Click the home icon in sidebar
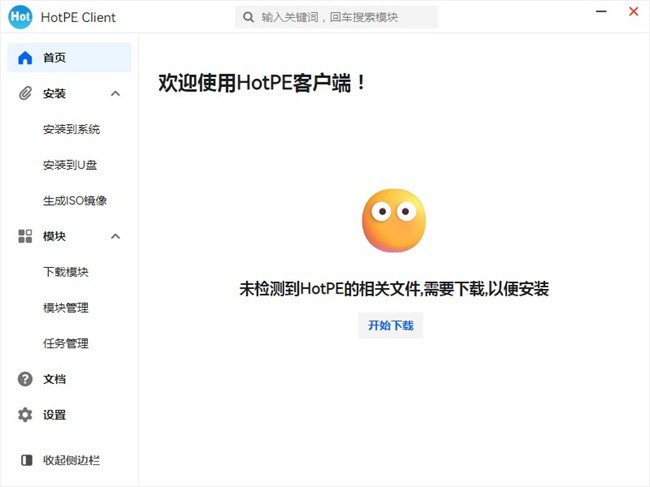 pos(25,58)
